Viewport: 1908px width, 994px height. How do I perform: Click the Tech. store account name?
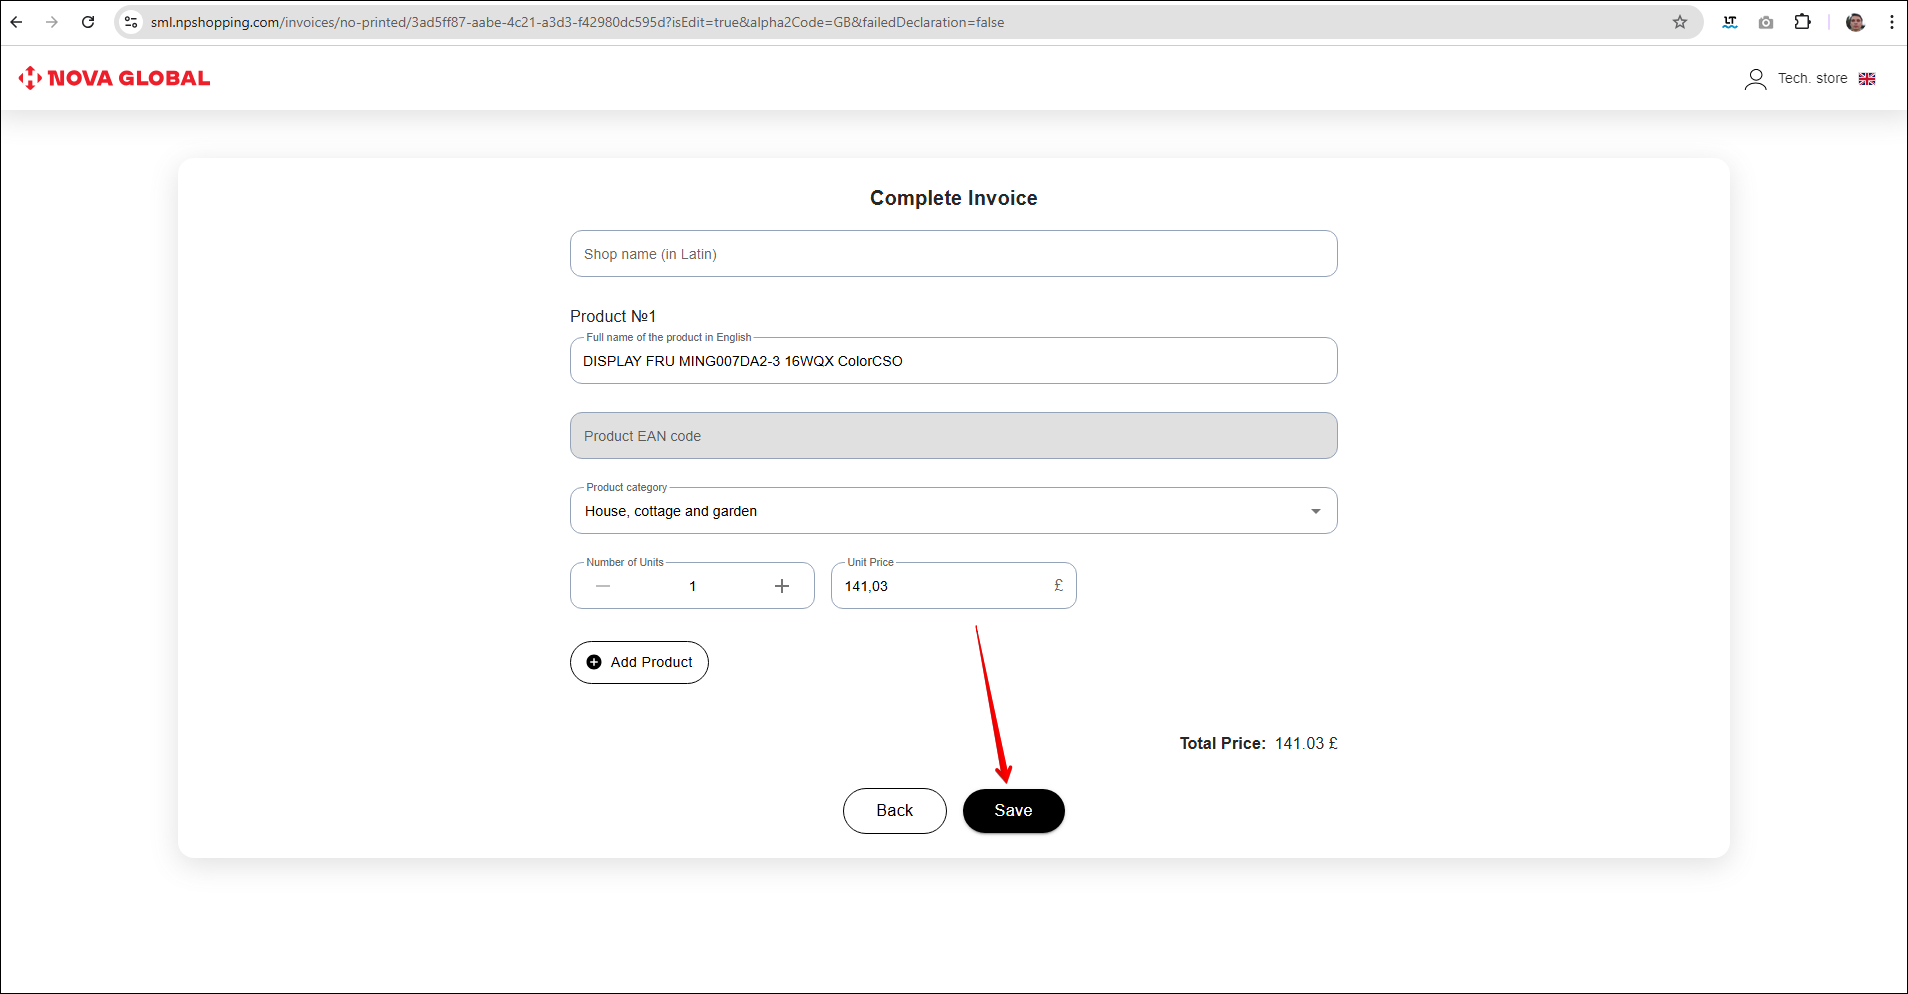pos(1812,79)
